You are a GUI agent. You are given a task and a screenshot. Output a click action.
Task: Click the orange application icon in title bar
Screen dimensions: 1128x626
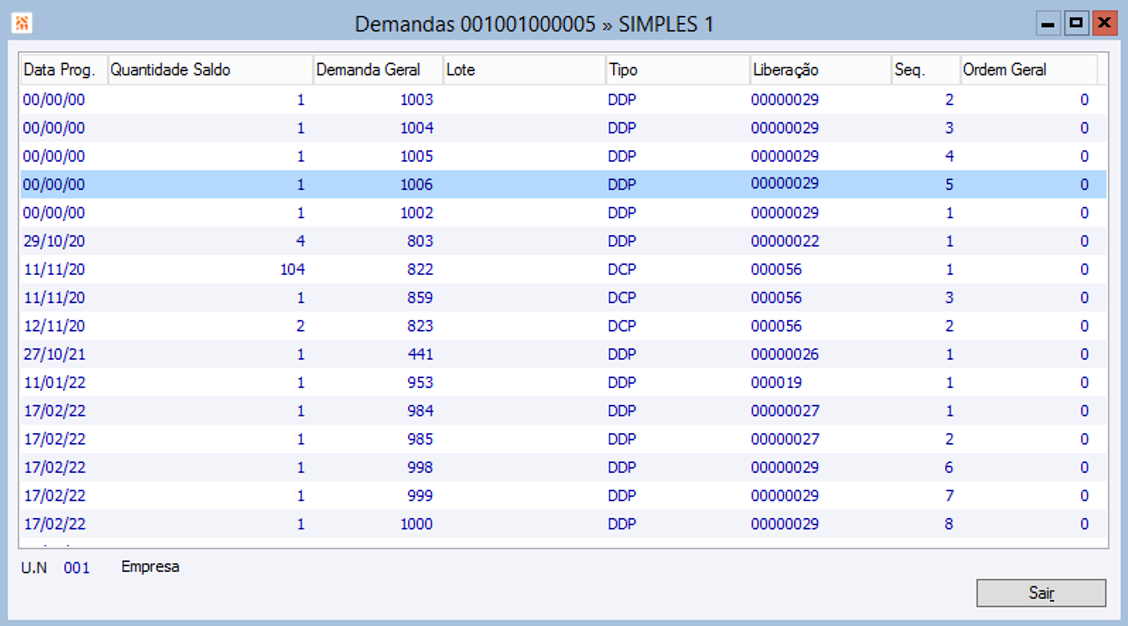(22, 24)
